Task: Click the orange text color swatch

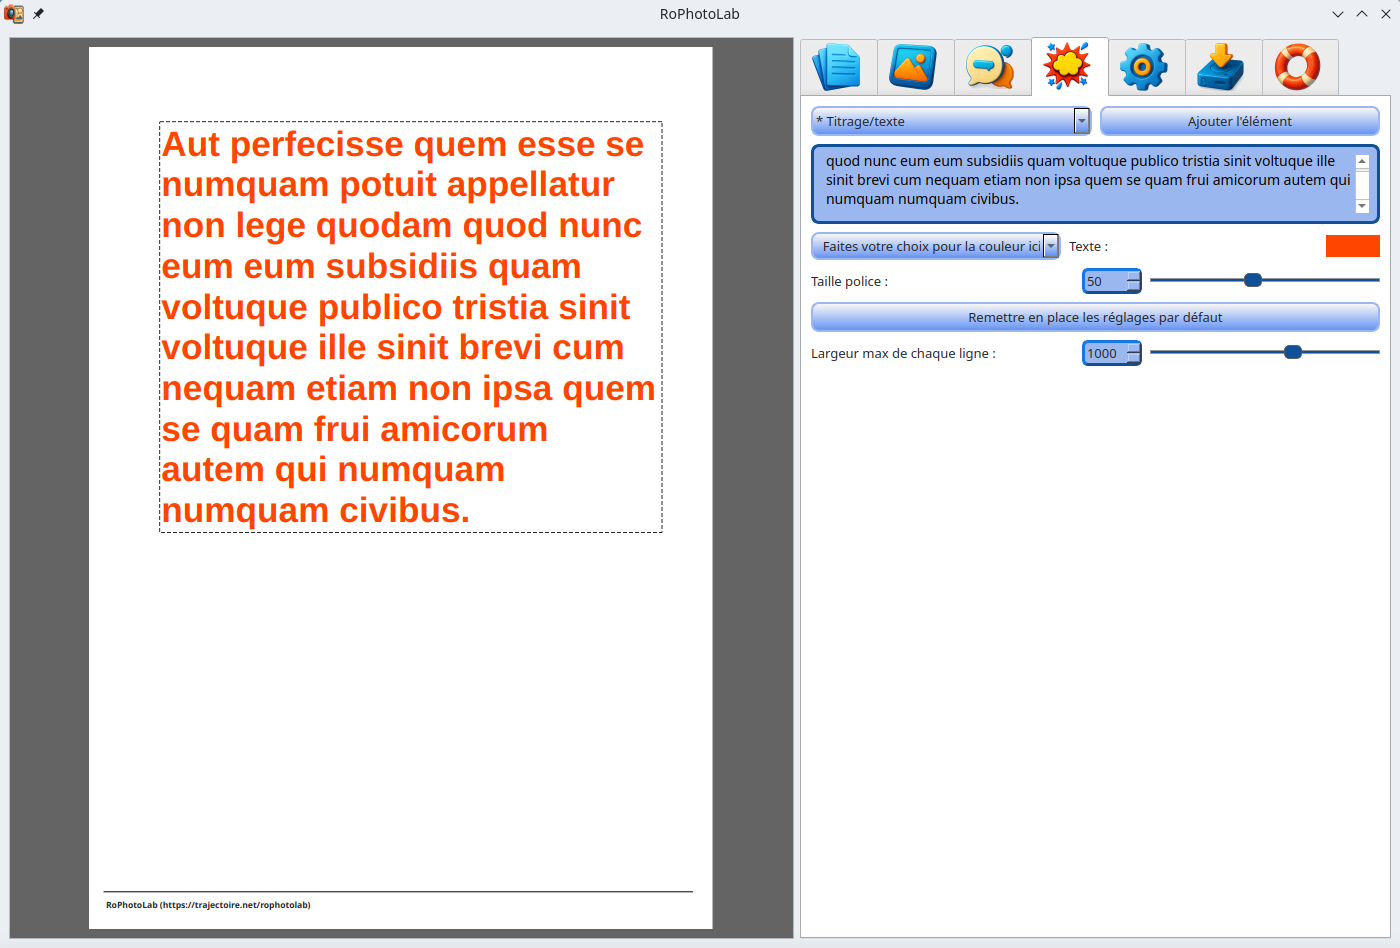Action: click(x=1352, y=246)
